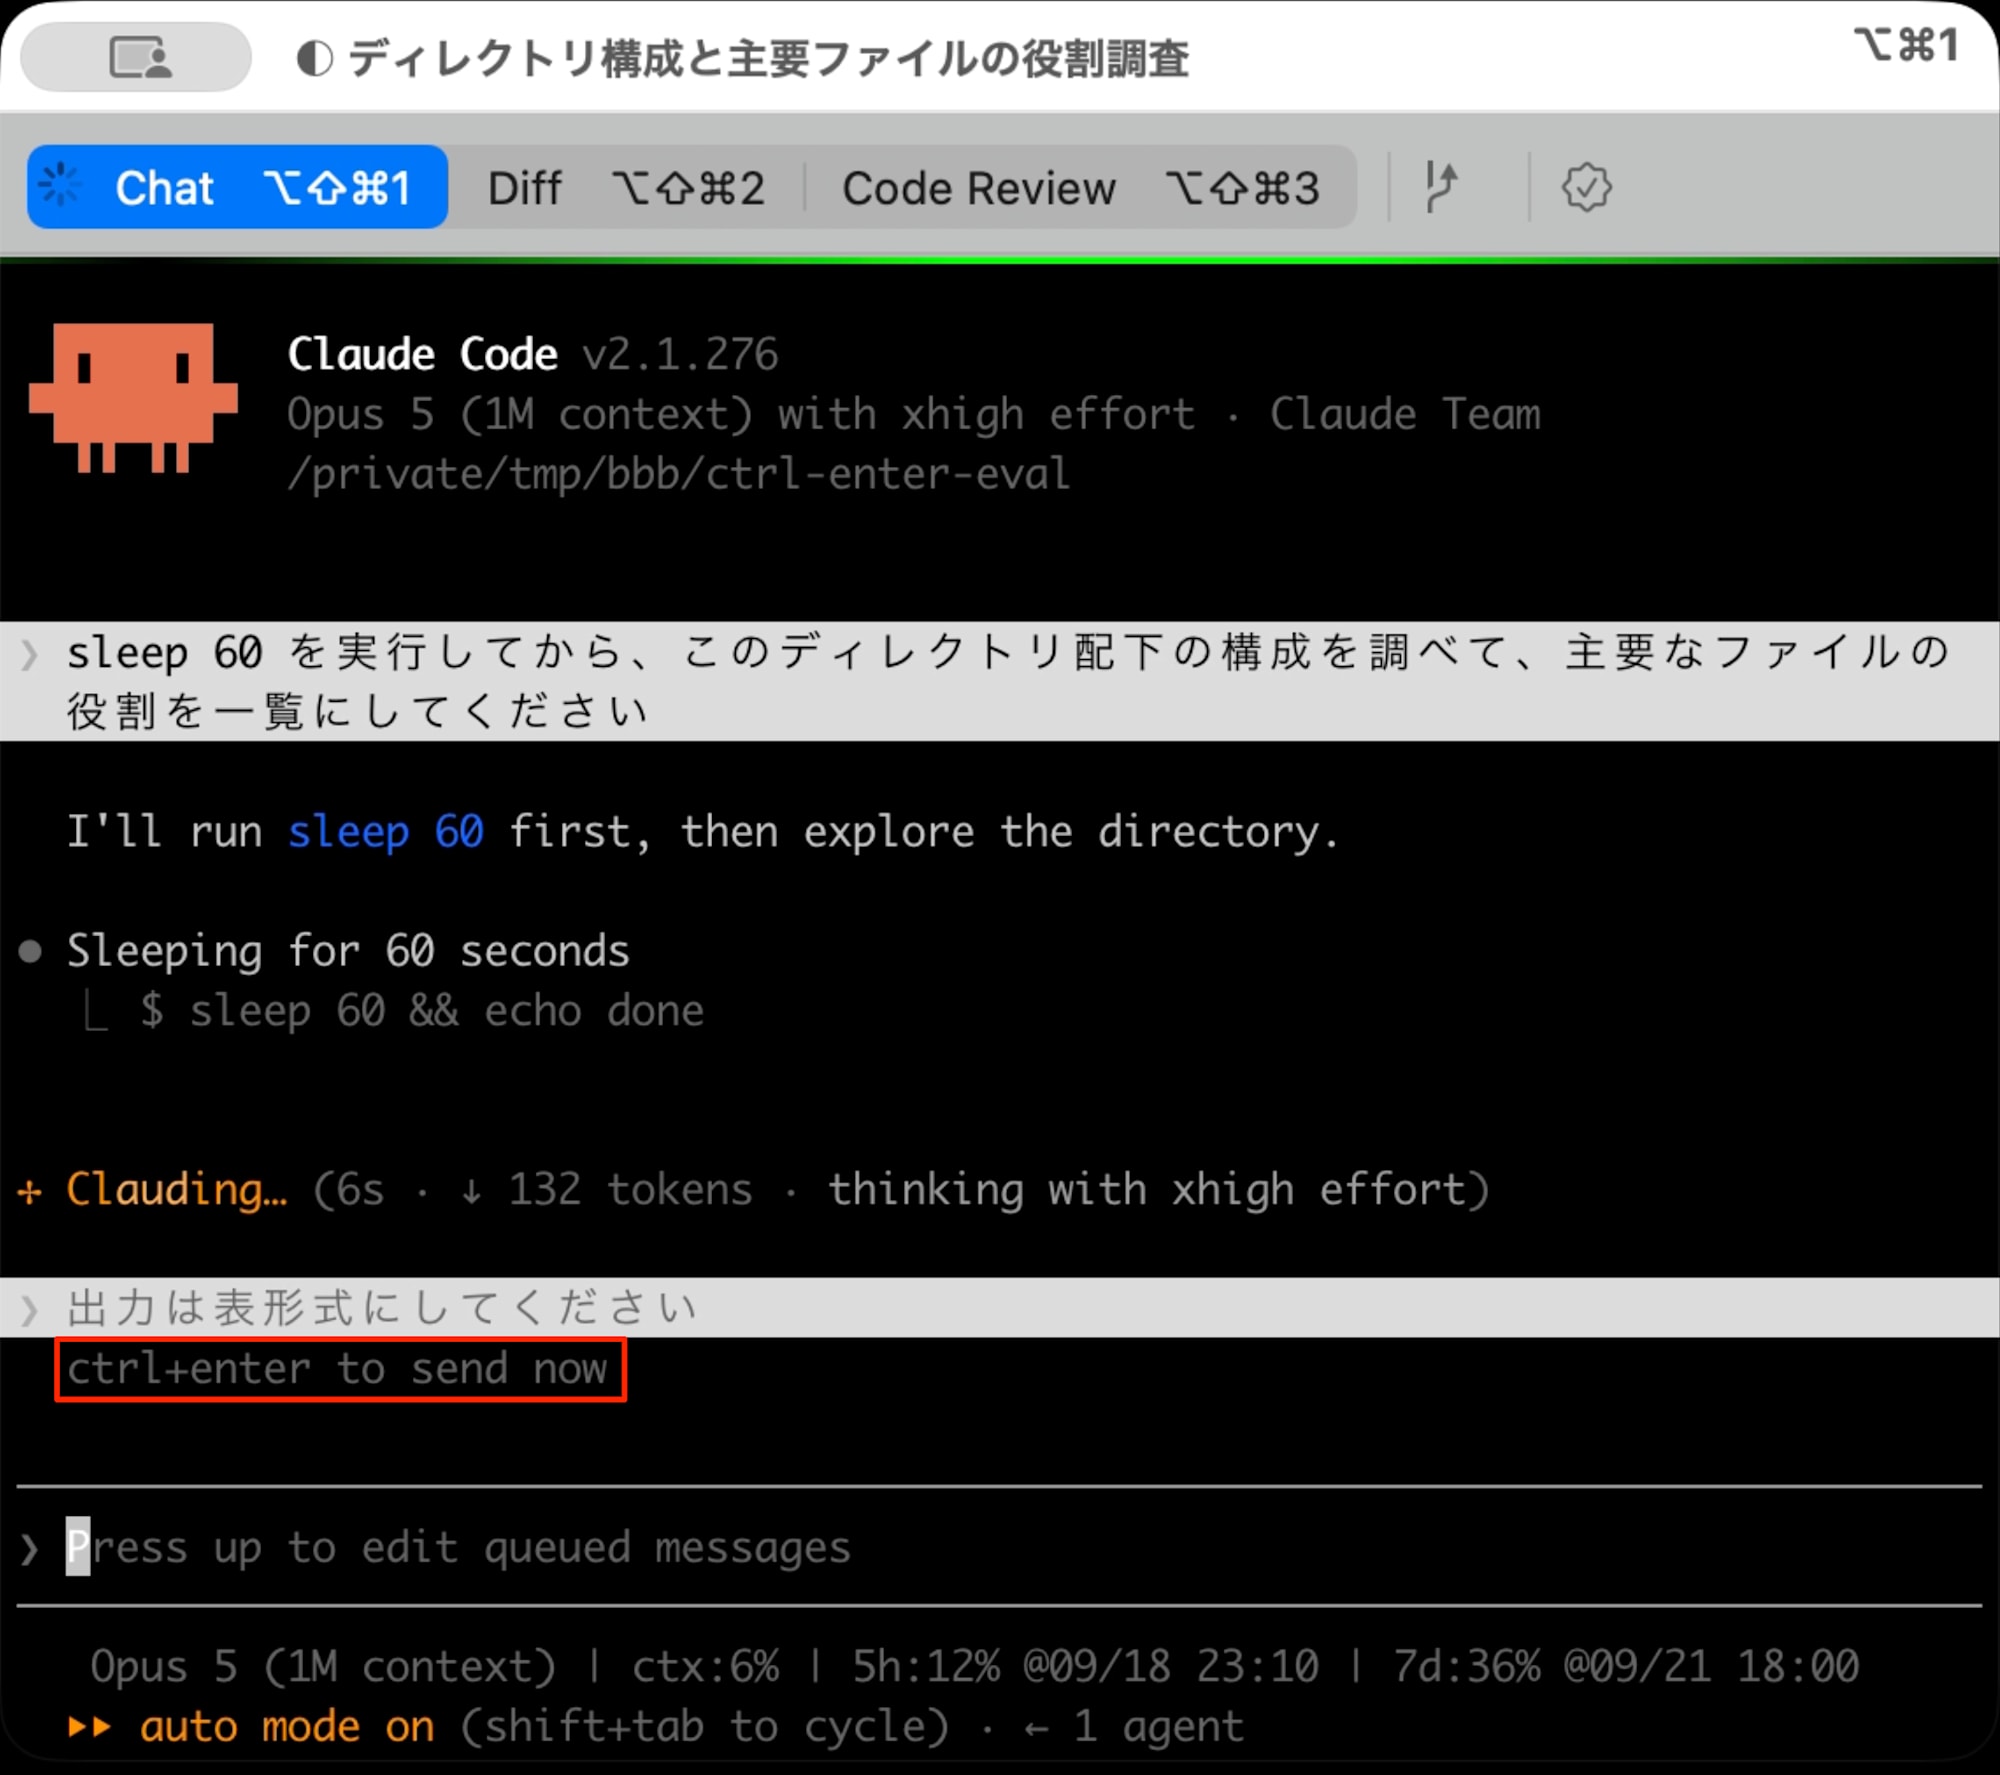Switch to the Diff tab
This screenshot has height=1775, width=2000.
(x=626, y=187)
